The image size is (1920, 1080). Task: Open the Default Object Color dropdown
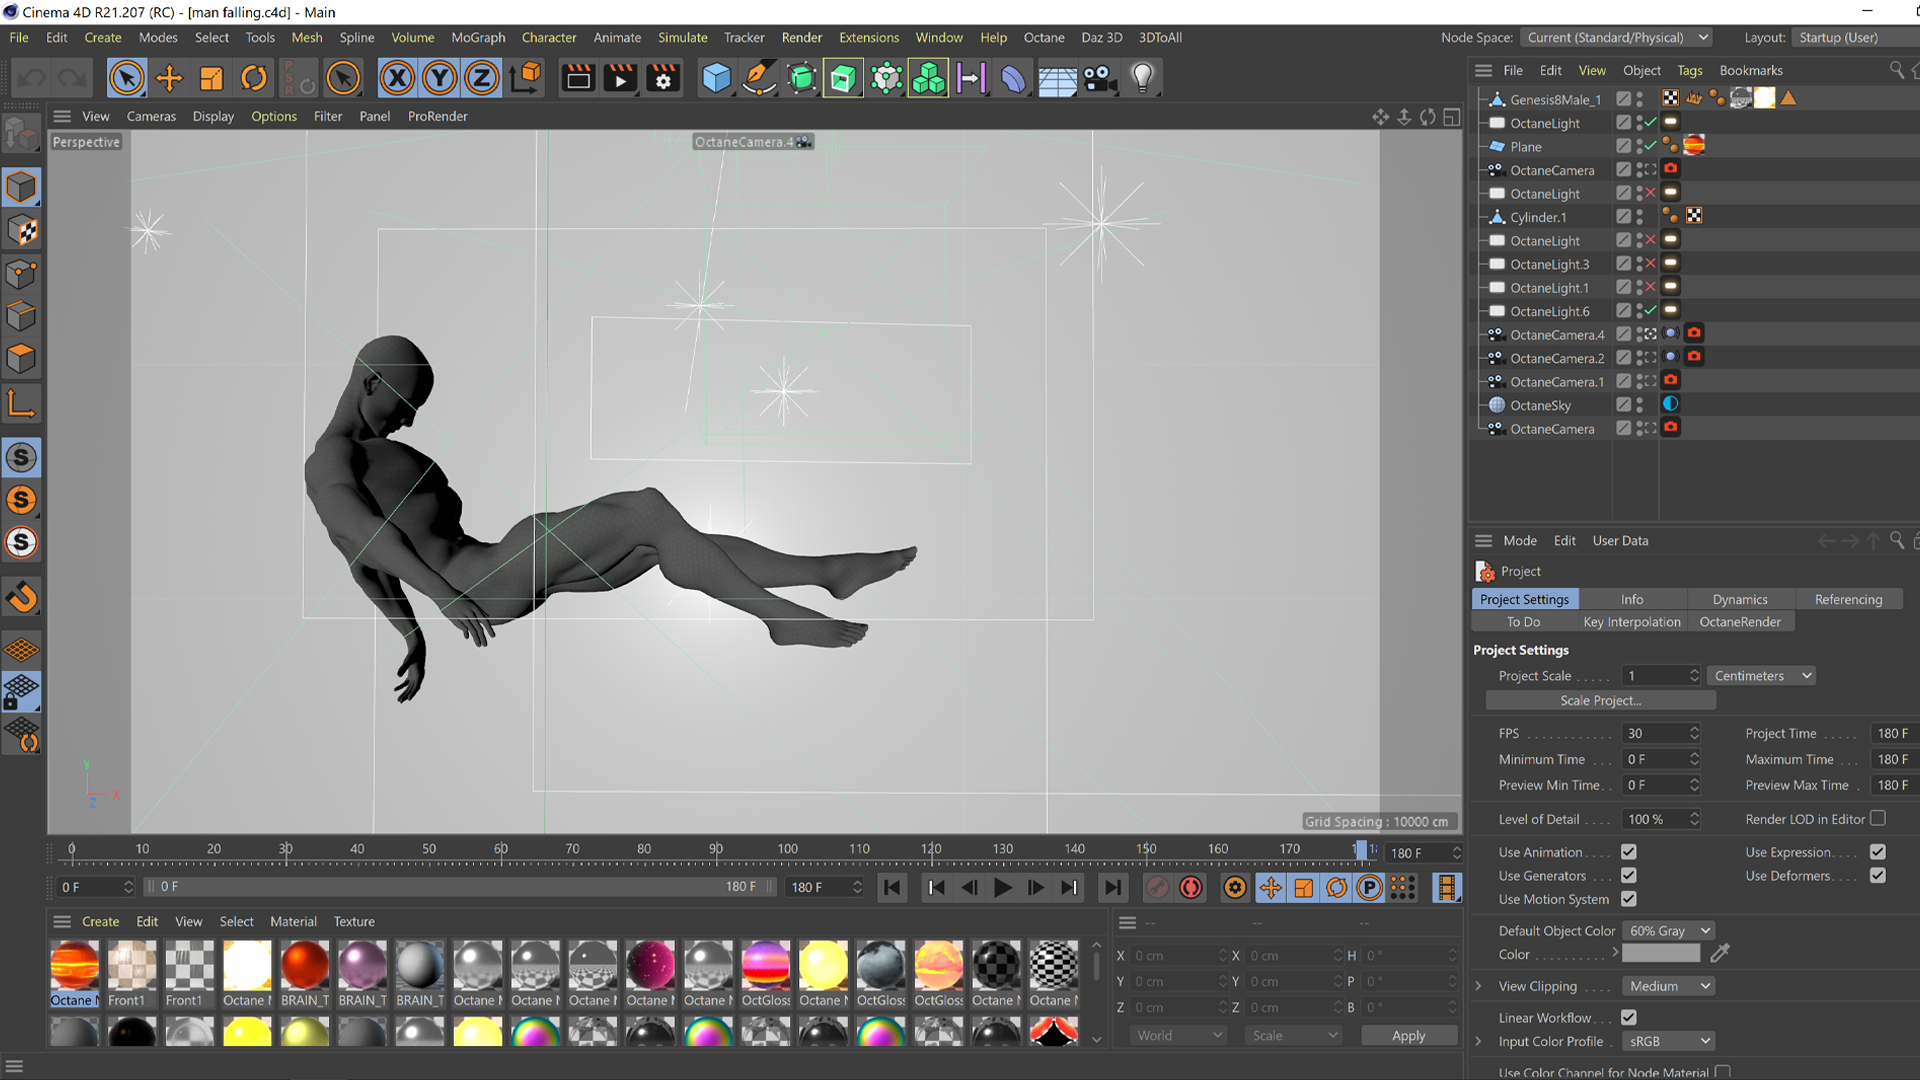coord(1668,930)
